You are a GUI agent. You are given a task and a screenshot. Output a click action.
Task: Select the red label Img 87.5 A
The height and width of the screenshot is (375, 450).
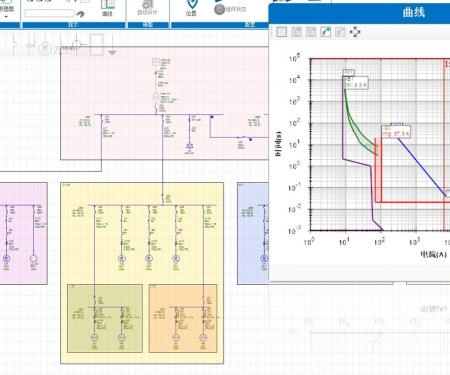pos(396,132)
